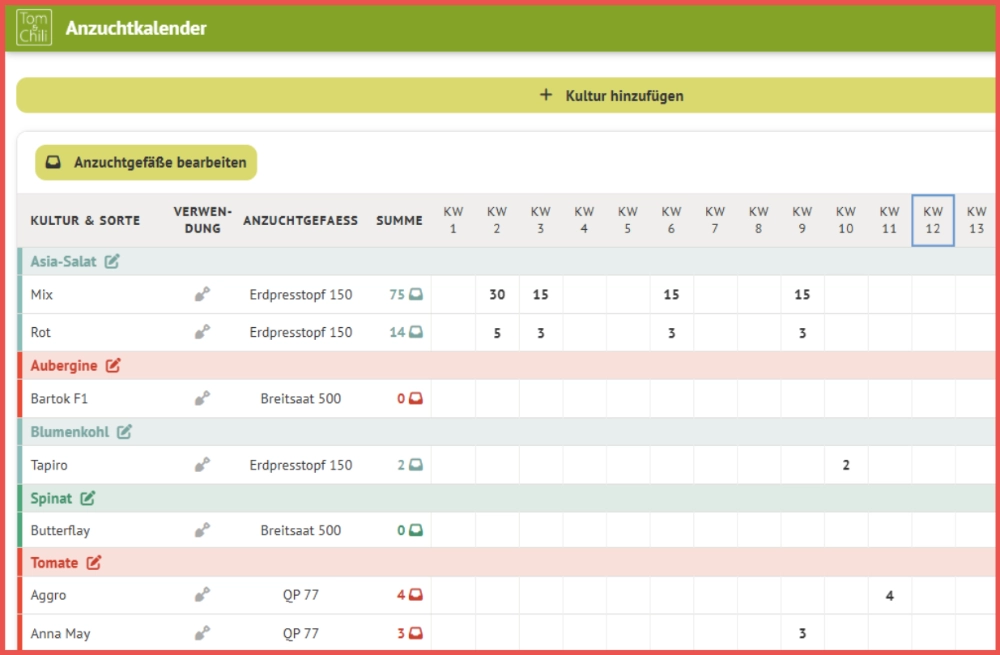Viewport: 1000px width, 655px height.
Task: Open edit icon next to Aubergine
Action: tap(113, 366)
